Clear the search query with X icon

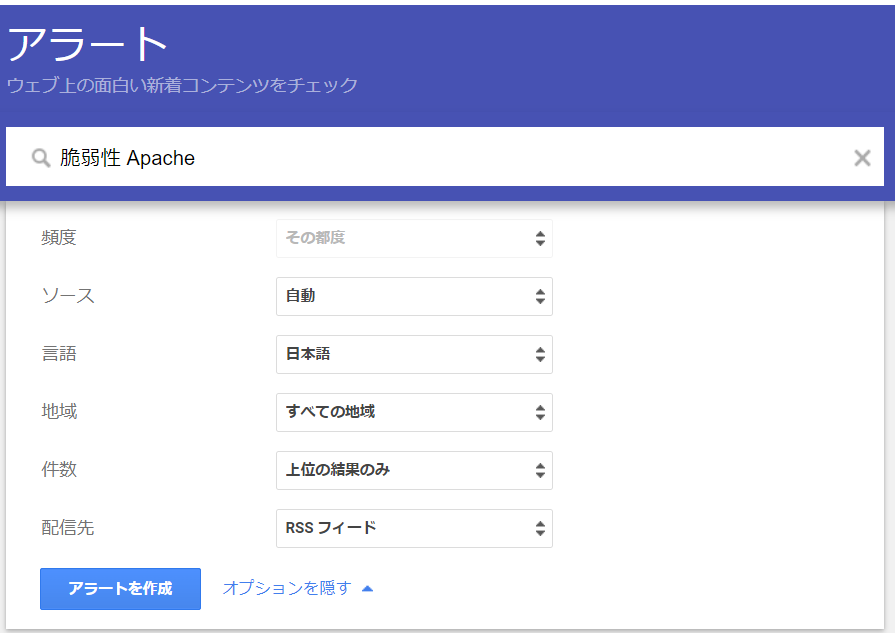click(862, 158)
